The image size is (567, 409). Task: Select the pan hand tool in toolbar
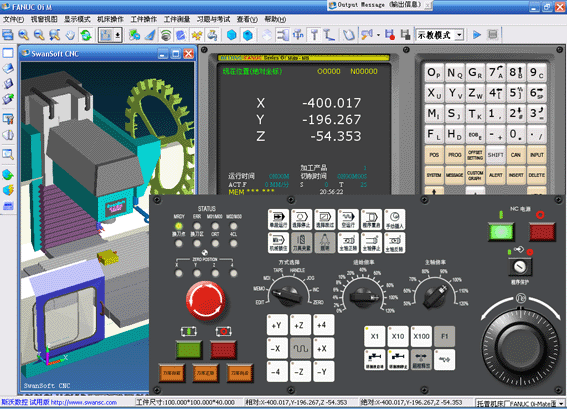point(70,35)
